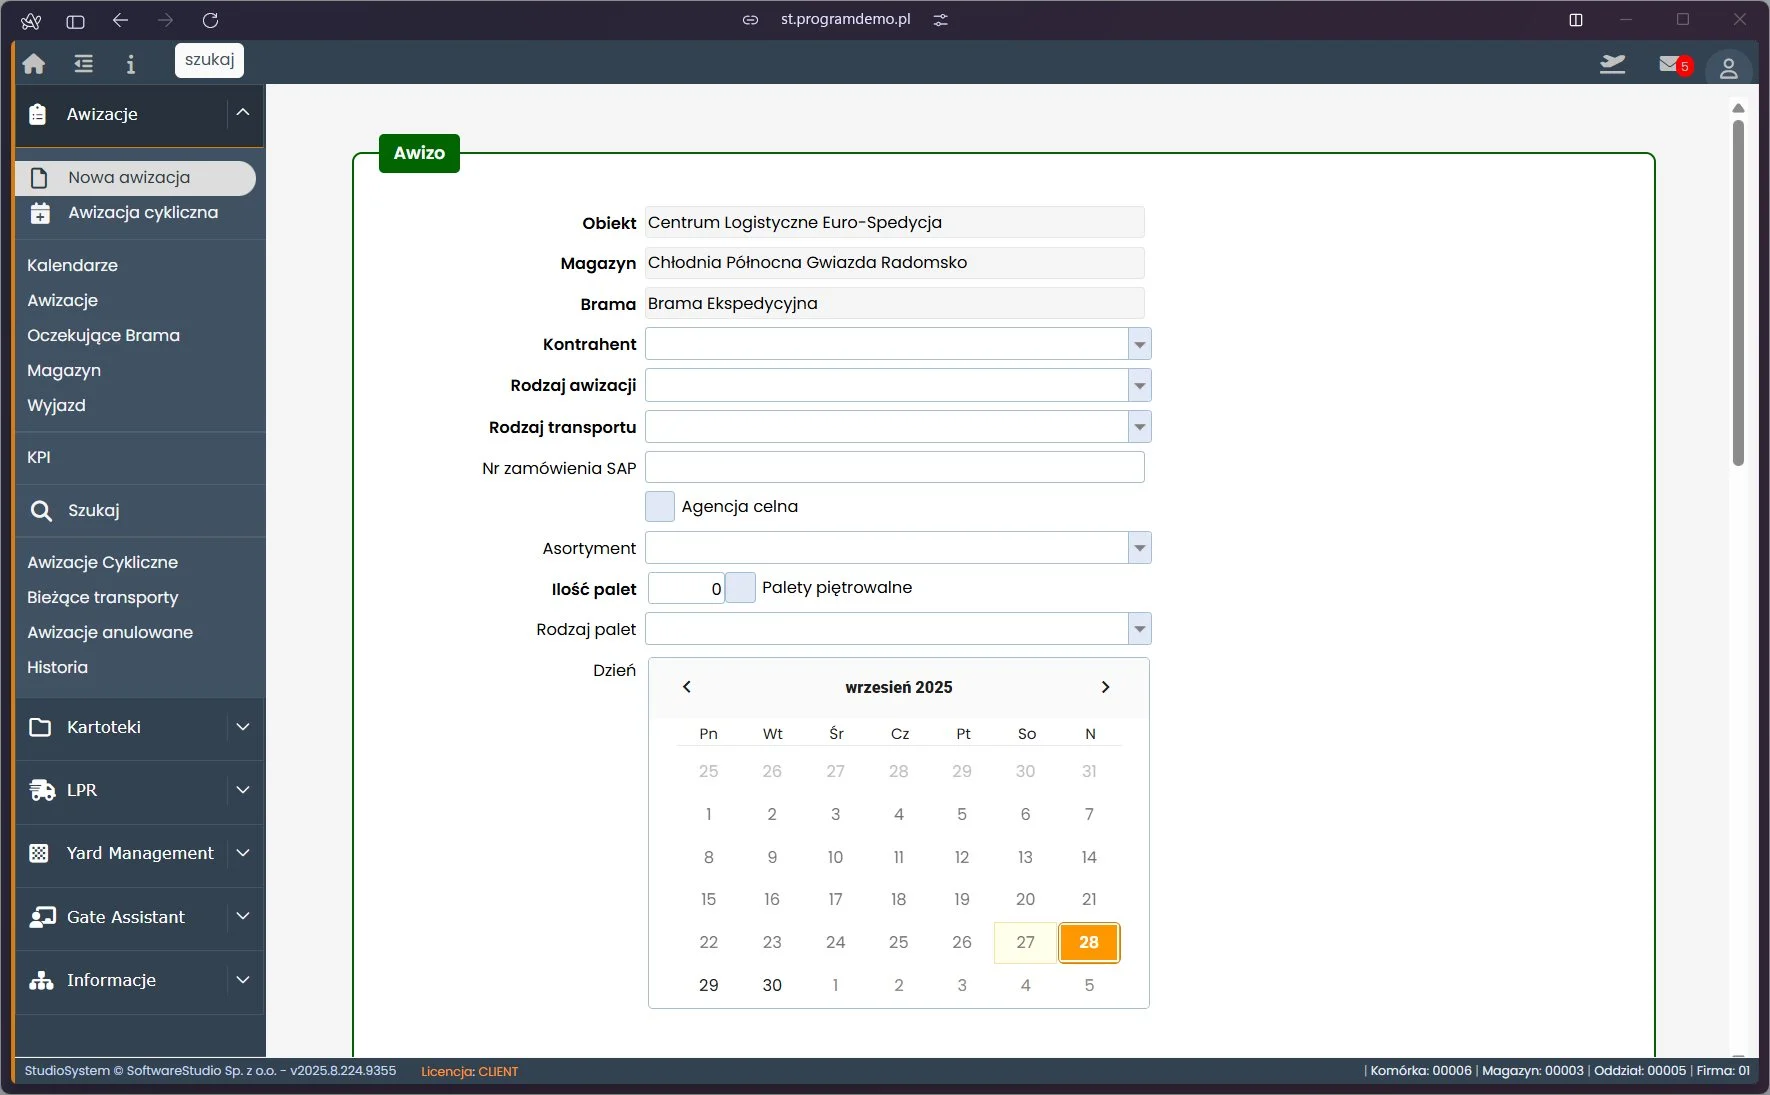Collapse the Awizacje sidebar section
Screen dimensions: 1770x1095
[242, 113]
